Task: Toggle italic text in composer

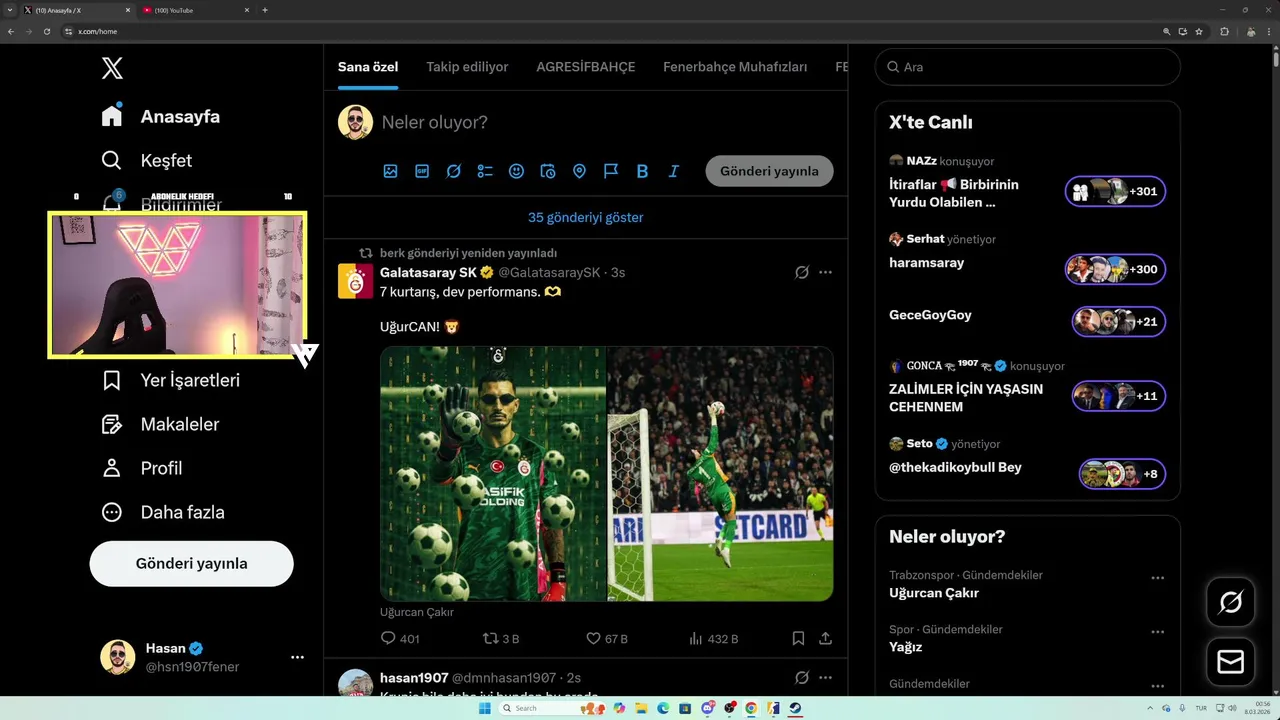Action: pos(674,171)
